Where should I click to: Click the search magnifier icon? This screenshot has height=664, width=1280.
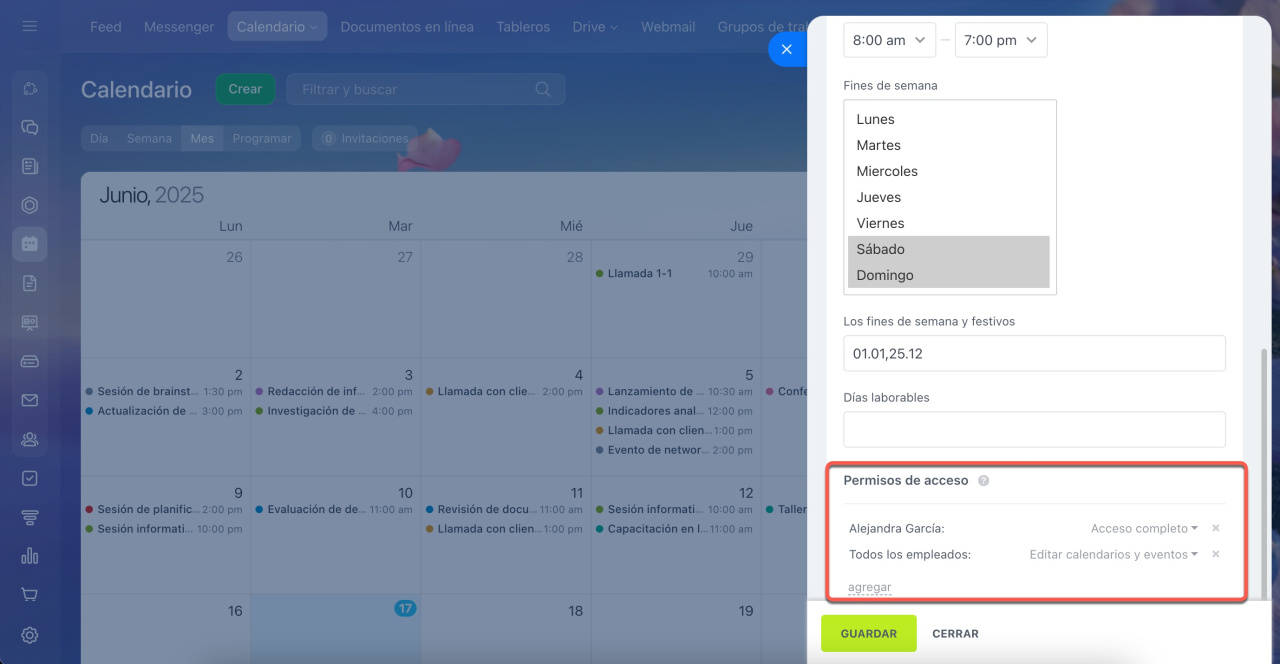[543, 89]
